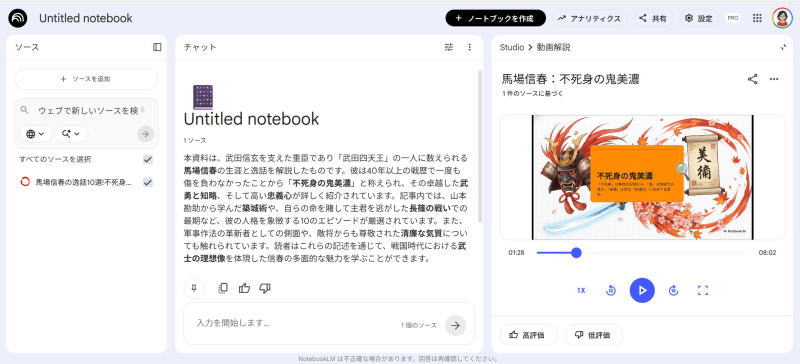Image resolution: width=800 pixels, height=364 pixels.
Task: Submit the web source search arrow
Action: (x=145, y=134)
